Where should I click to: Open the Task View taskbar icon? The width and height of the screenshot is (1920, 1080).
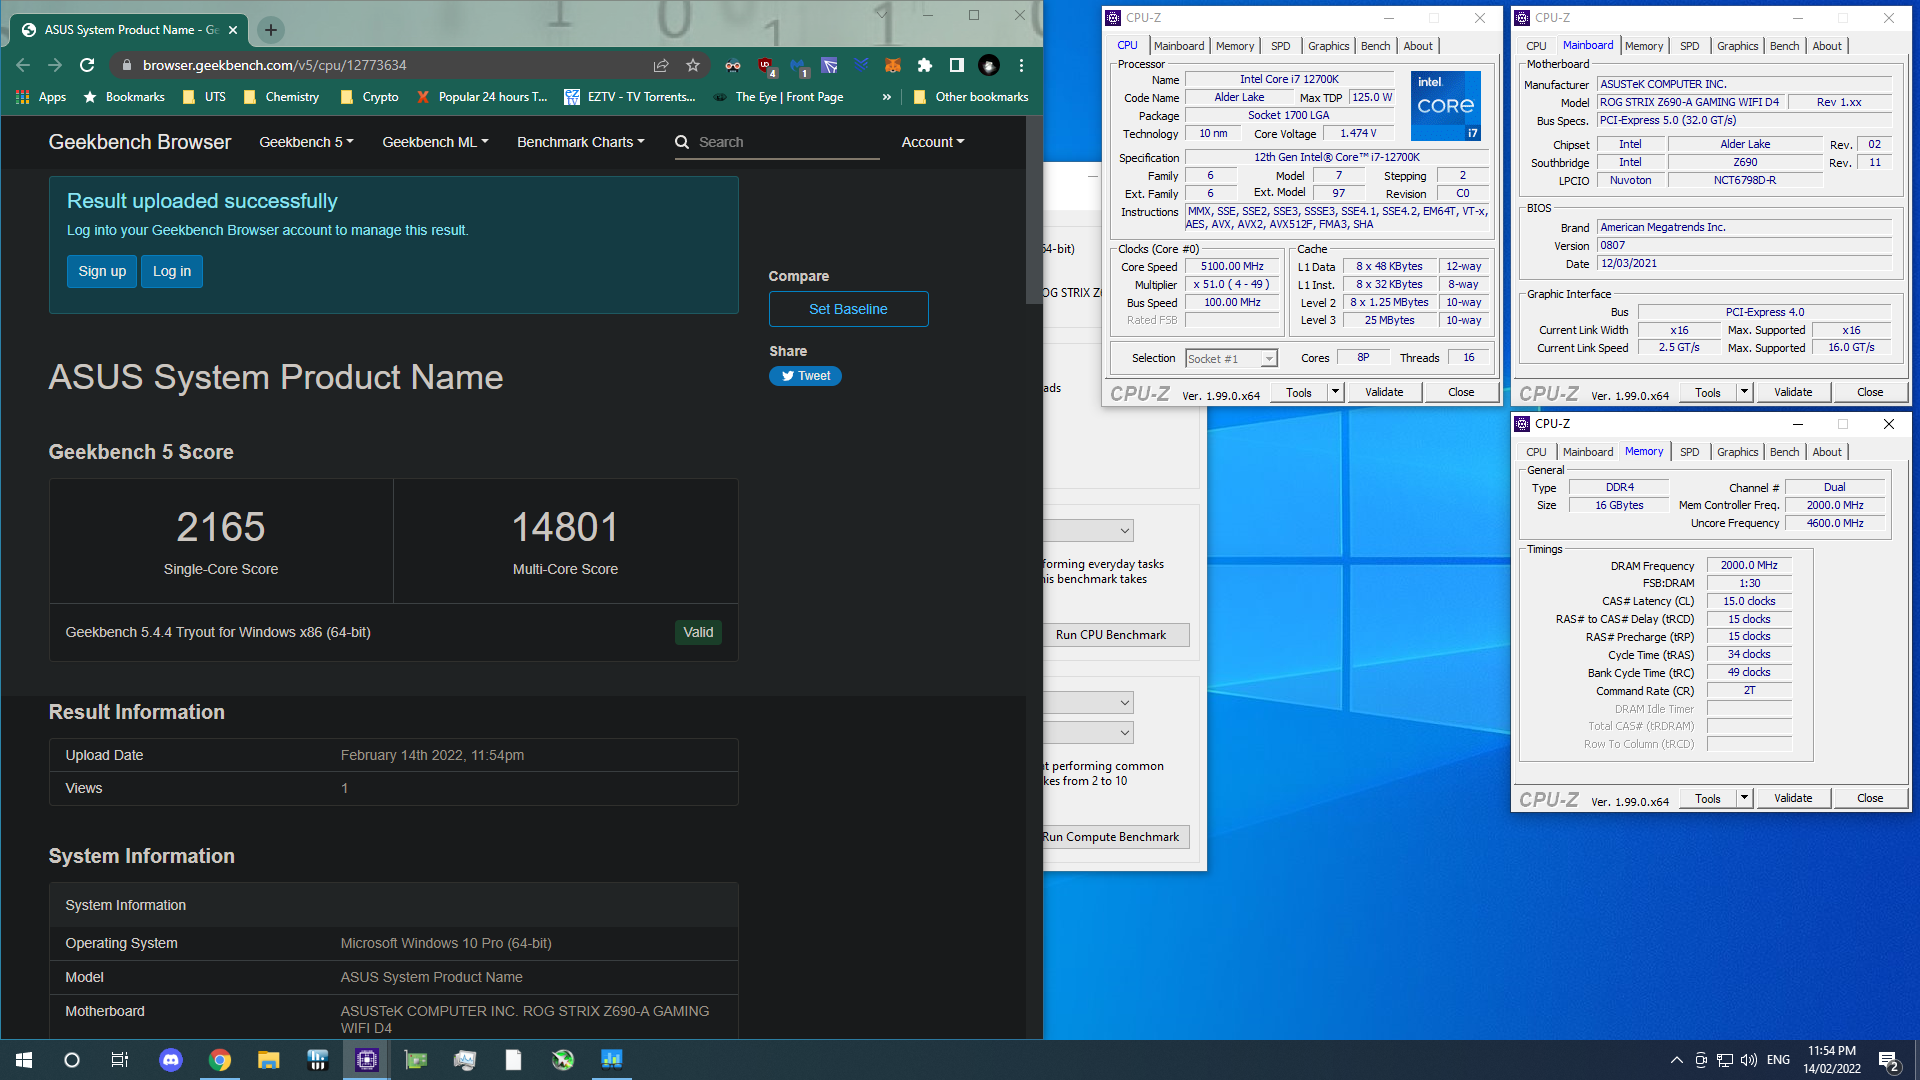120,1060
